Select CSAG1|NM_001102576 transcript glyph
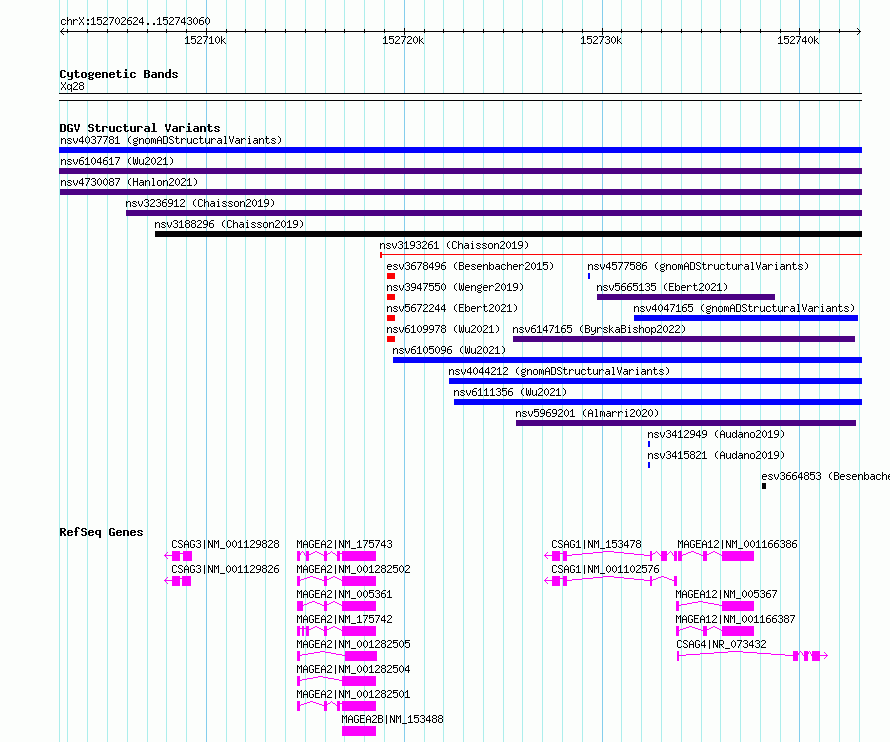 [x=611, y=581]
